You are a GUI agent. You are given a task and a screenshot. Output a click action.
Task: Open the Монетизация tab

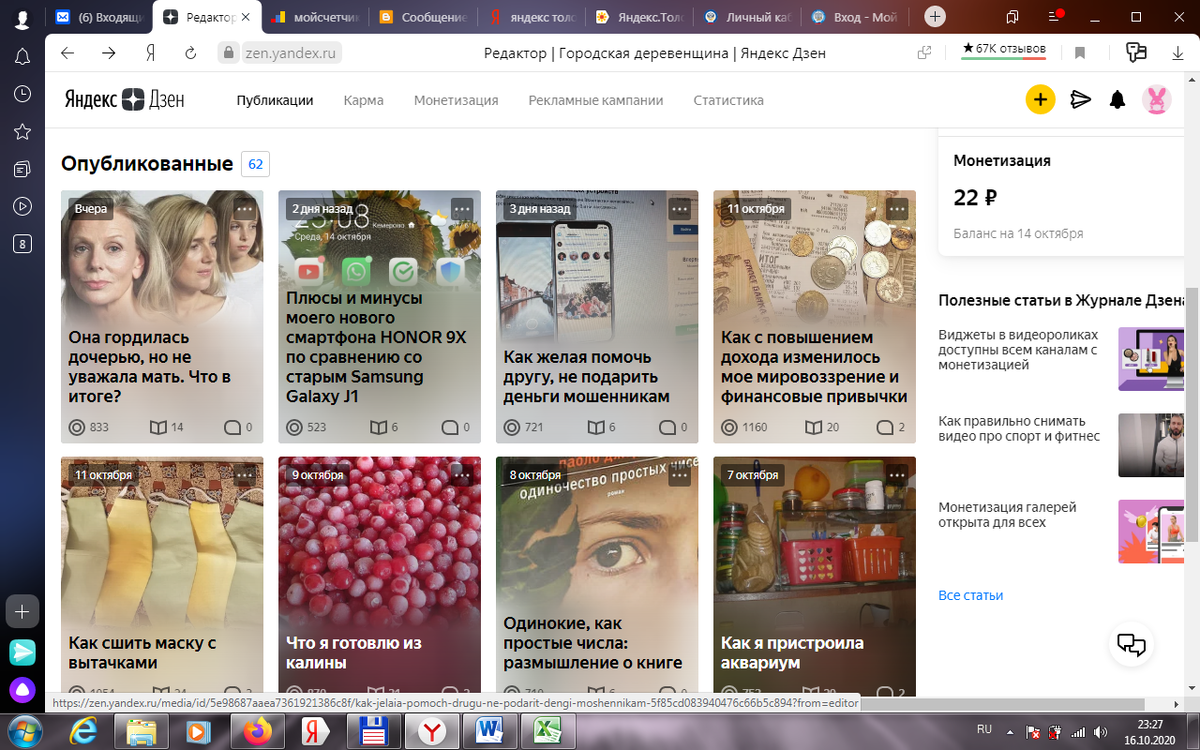tap(456, 100)
